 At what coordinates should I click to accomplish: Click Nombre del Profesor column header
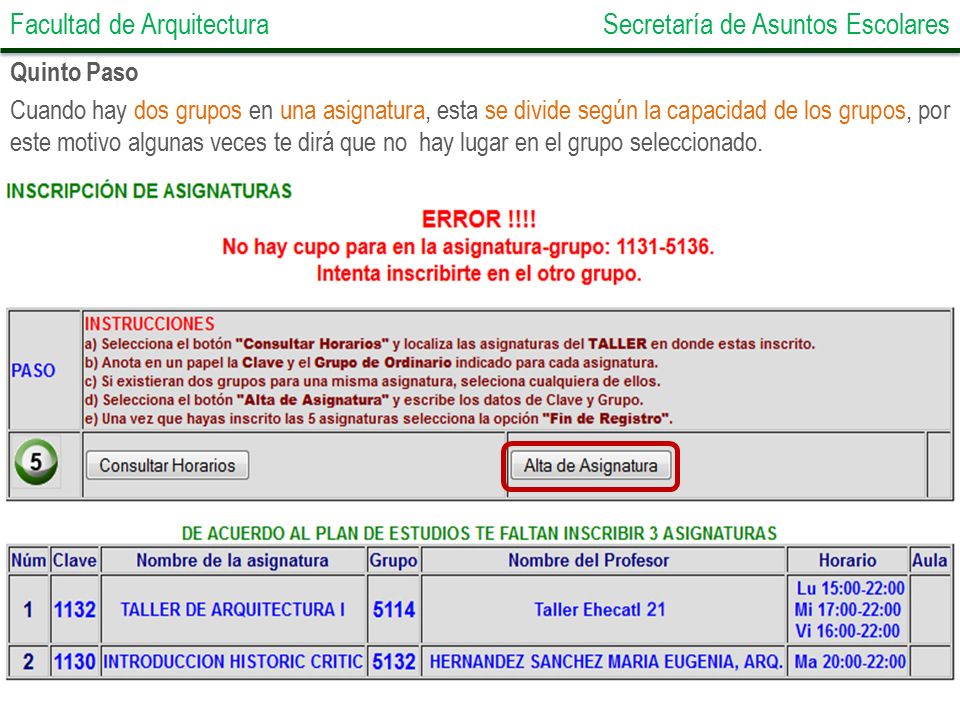coord(588,560)
